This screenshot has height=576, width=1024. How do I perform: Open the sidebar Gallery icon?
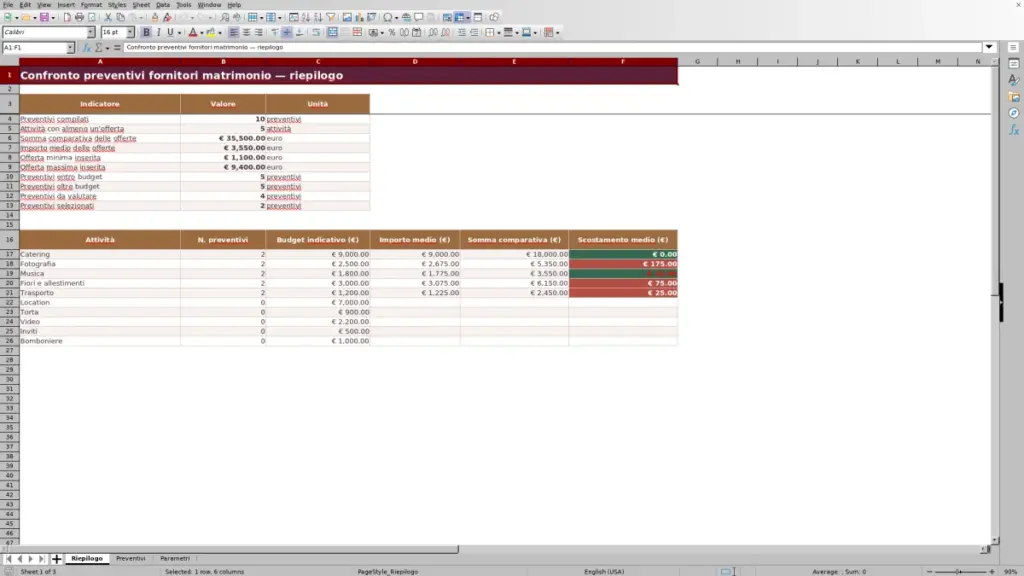click(1014, 97)
